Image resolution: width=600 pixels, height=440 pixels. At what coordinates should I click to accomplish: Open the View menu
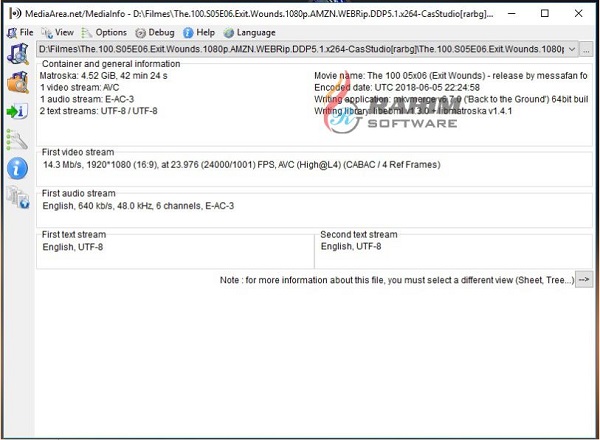(58, 33)
